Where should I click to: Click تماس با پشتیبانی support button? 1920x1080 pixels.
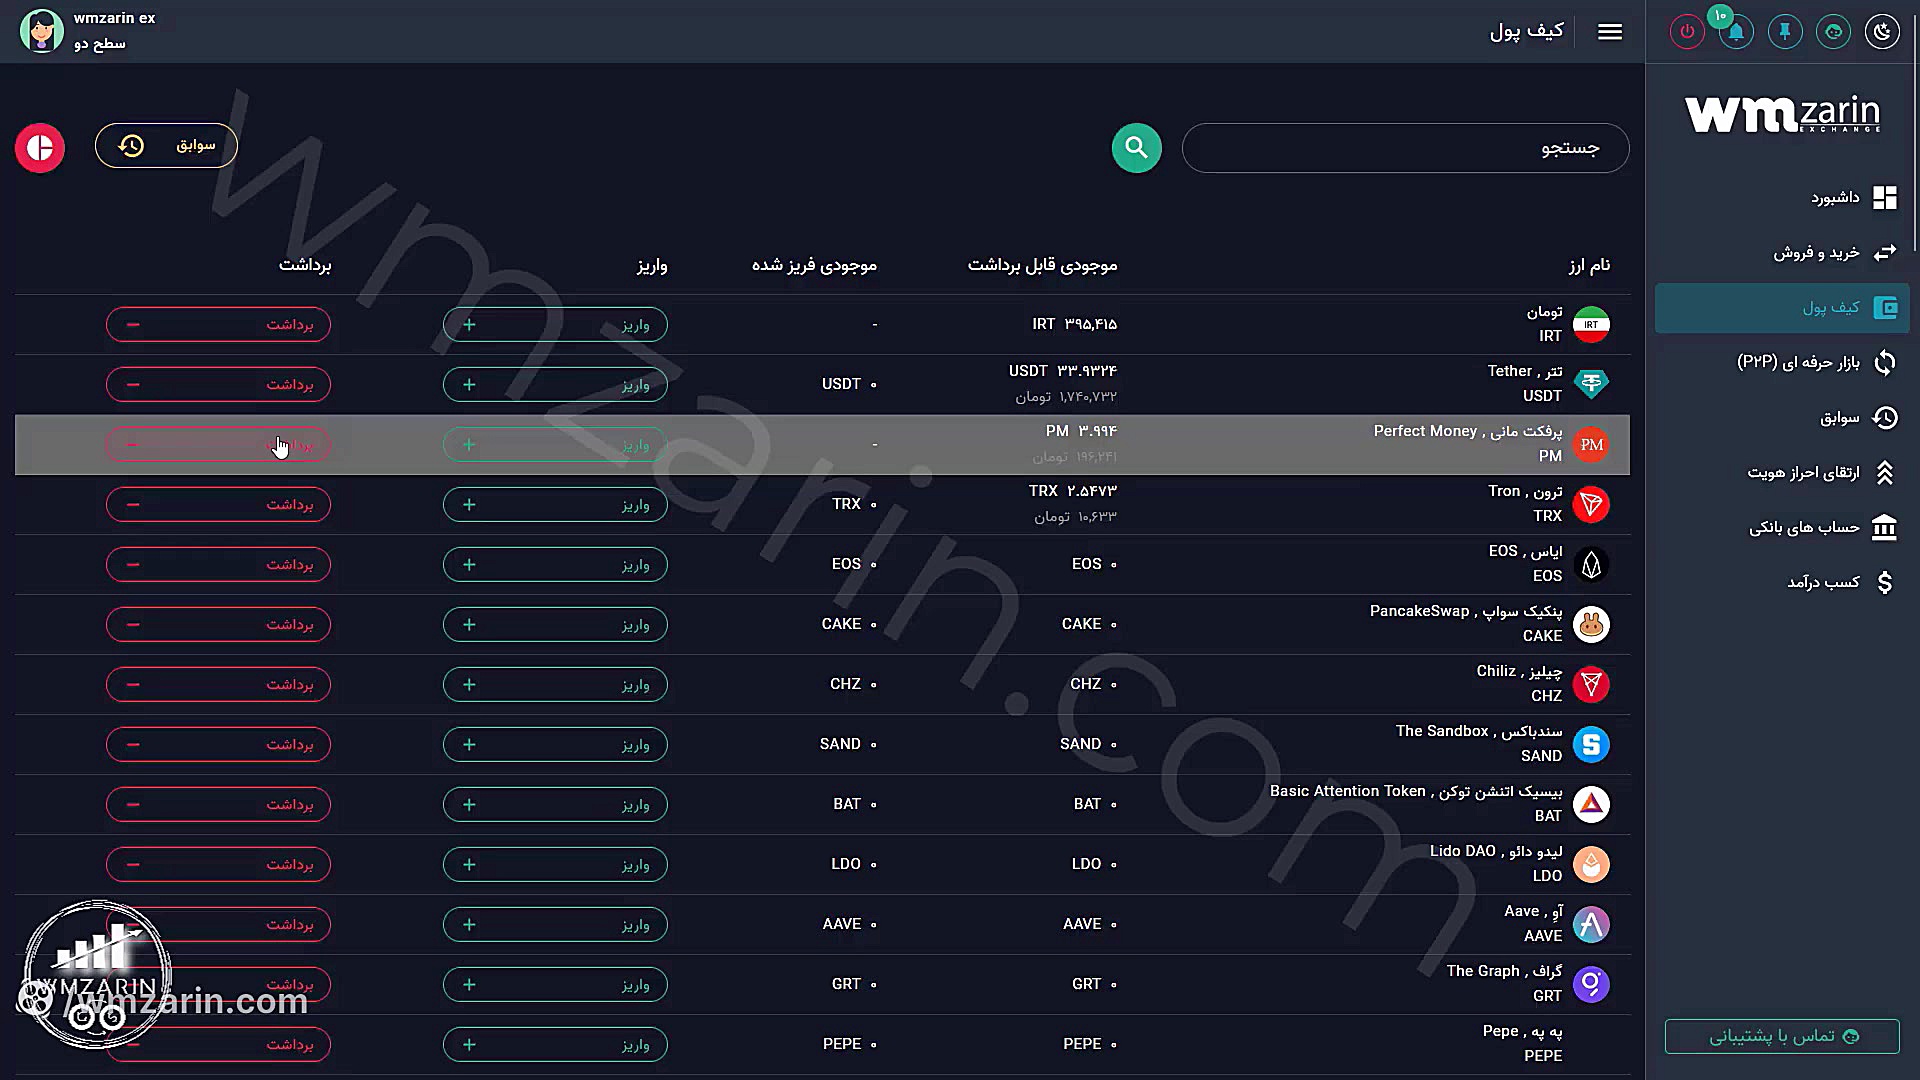(1782, 1036)
